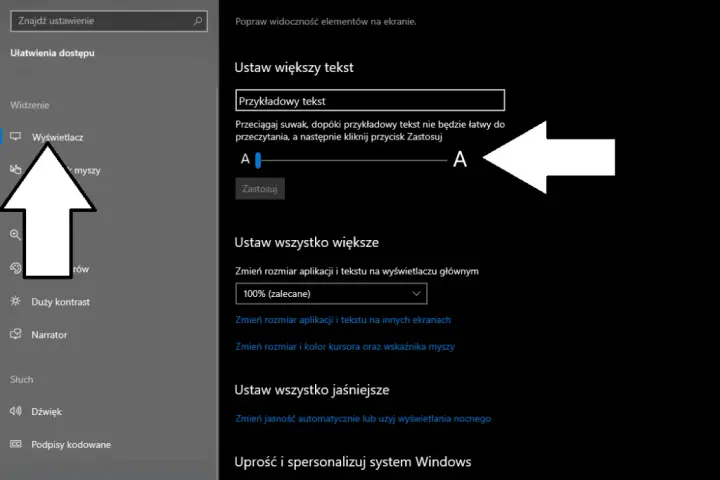This screenshot has height=480, width=720.
Task: Open link 'Zmień rozmiar i kolor kursora'
Action: (345, 346)
